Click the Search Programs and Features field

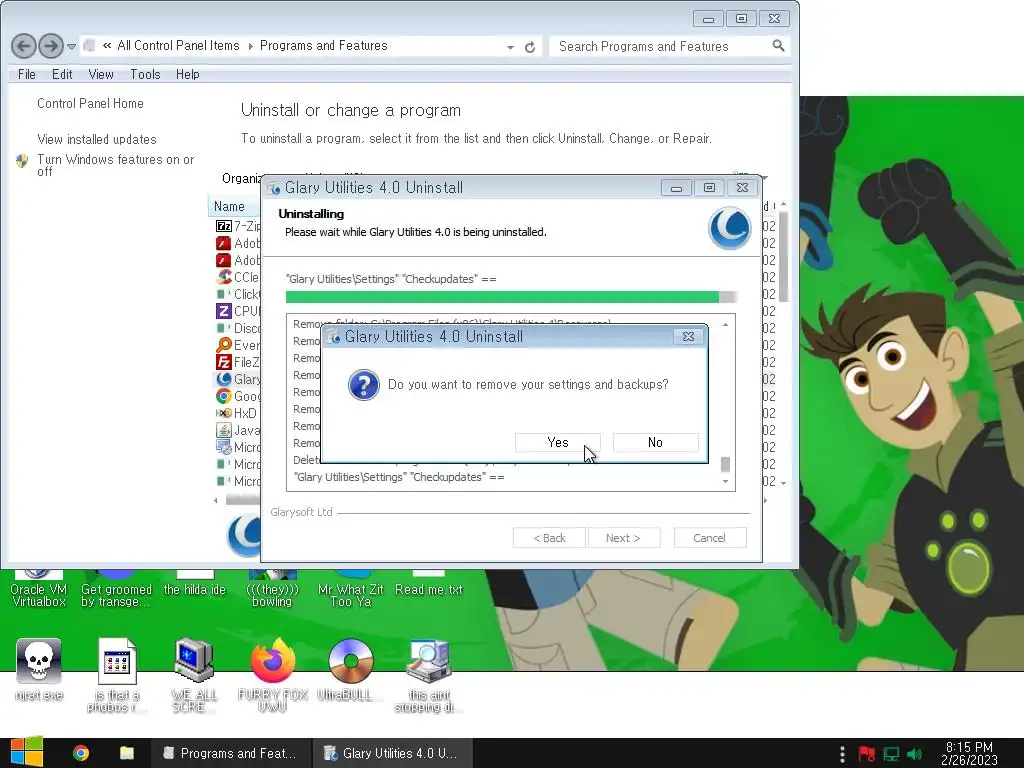click(660, 46)
